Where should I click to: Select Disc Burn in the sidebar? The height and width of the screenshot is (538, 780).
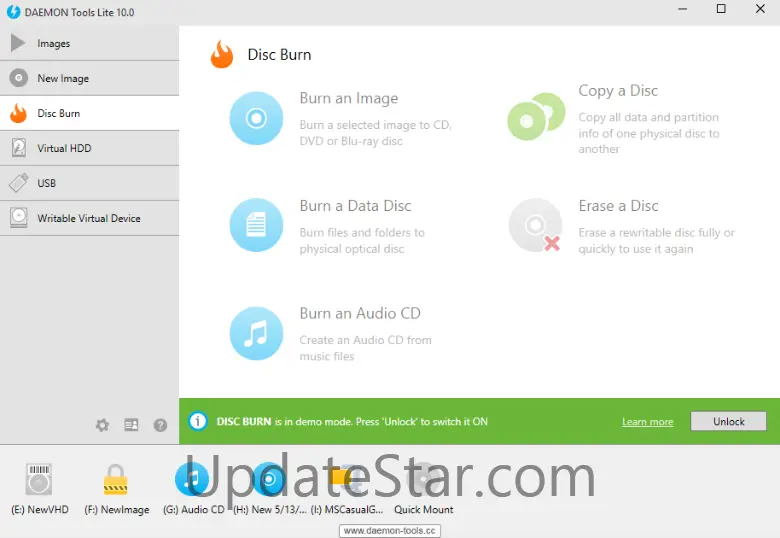[90, 113]
